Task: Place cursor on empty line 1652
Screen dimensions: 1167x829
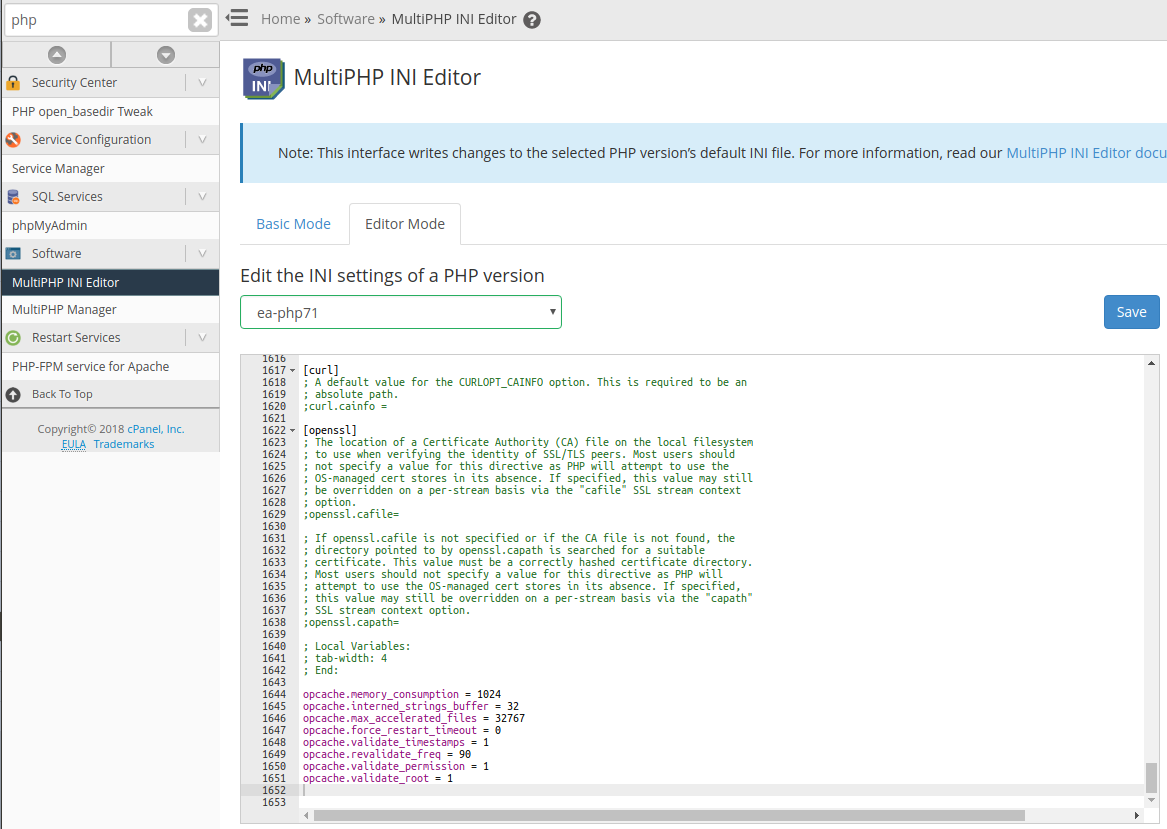Action: 722,790
